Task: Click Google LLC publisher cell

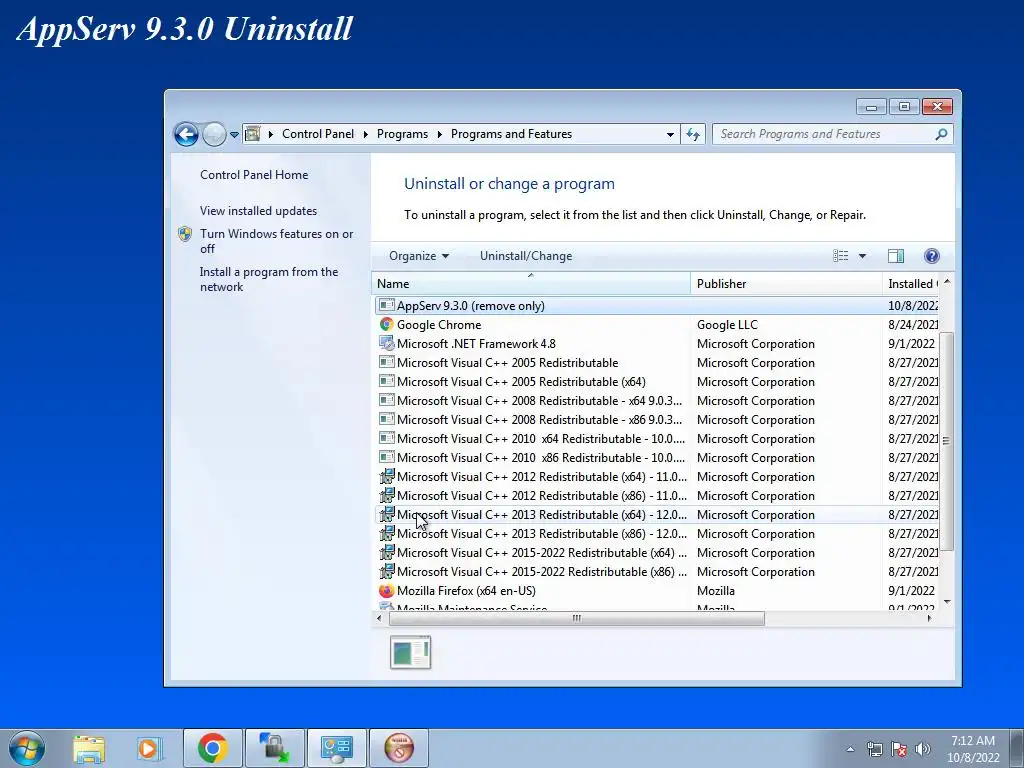Action: [727, 325]
